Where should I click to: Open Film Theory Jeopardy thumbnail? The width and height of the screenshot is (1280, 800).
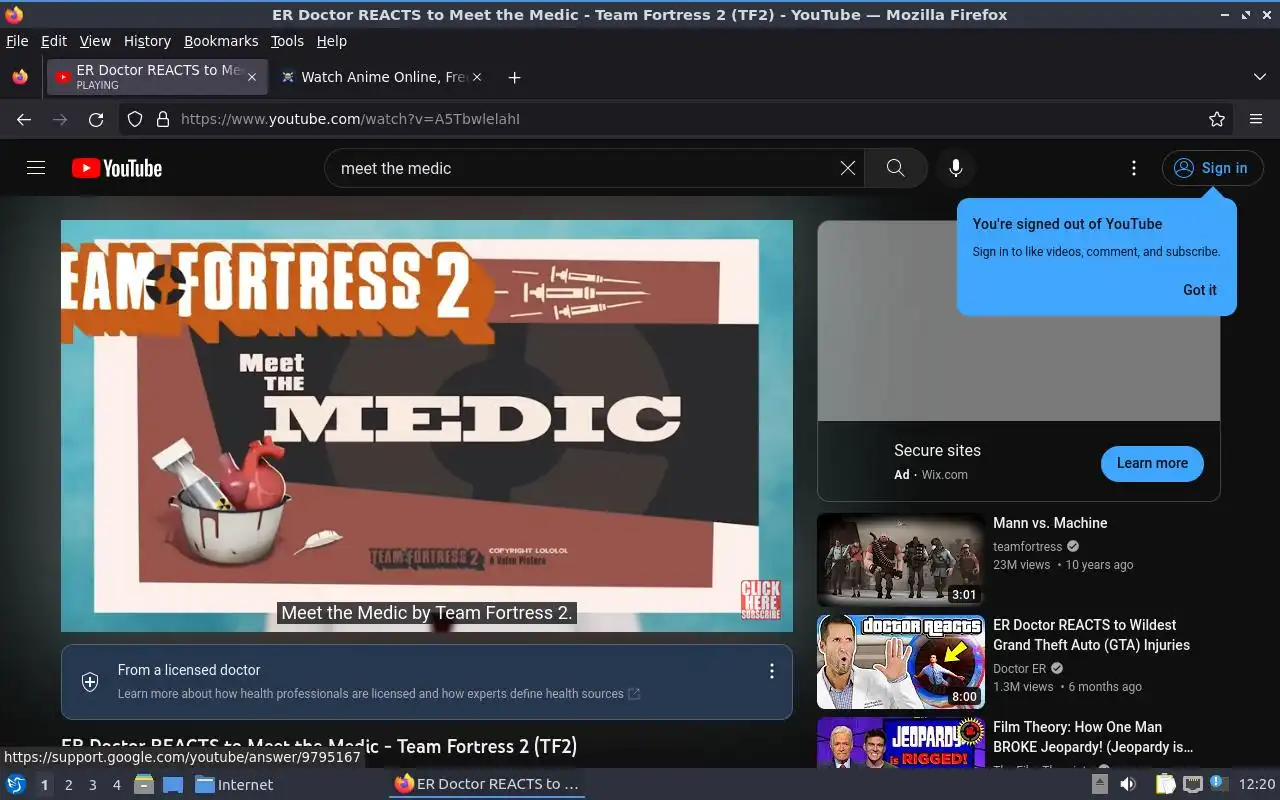(x=901, y=743)
